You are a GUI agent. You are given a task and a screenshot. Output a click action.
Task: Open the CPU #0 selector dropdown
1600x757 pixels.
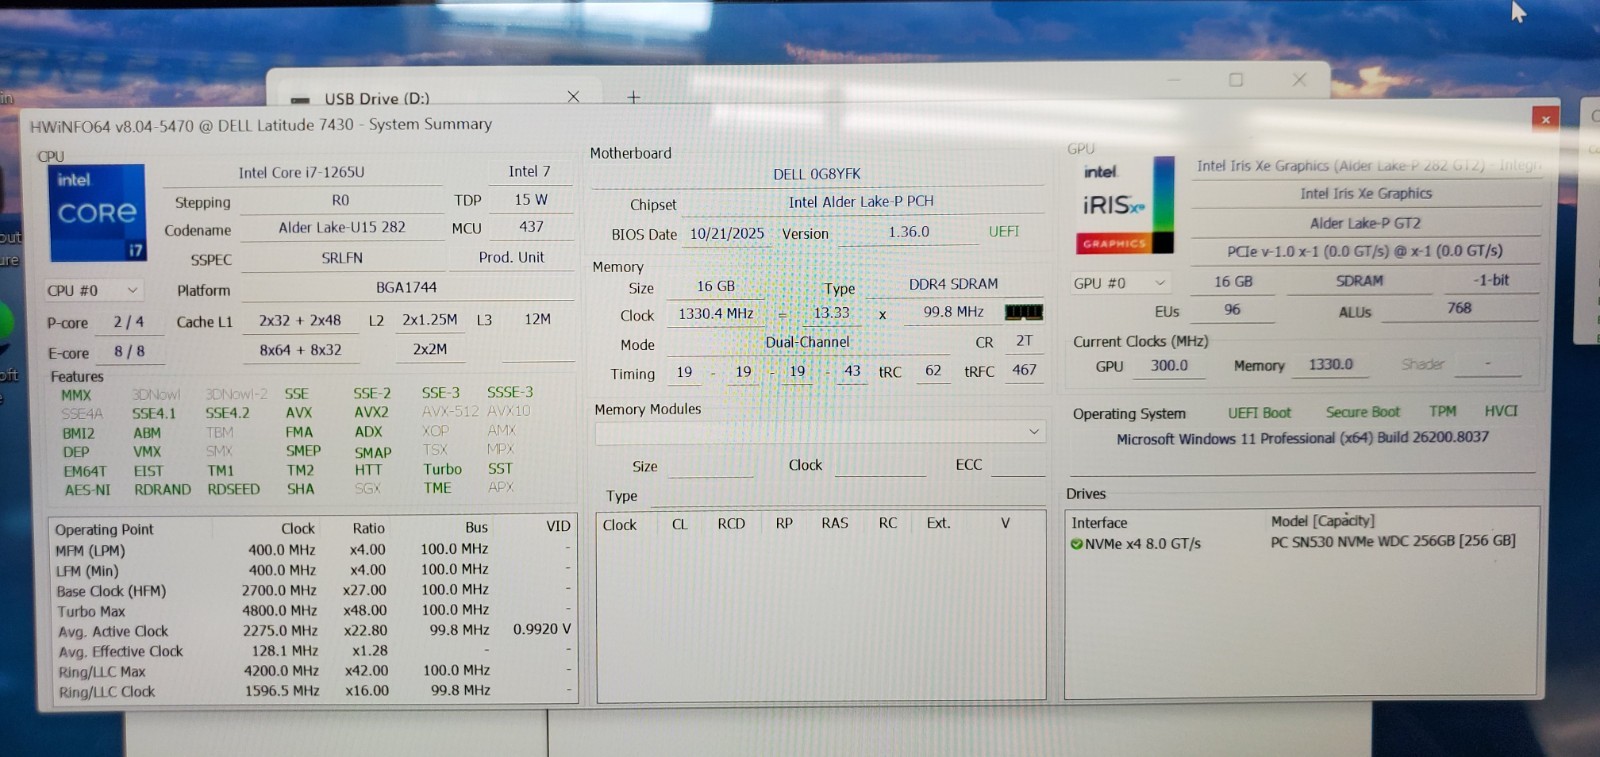point(93,290)
